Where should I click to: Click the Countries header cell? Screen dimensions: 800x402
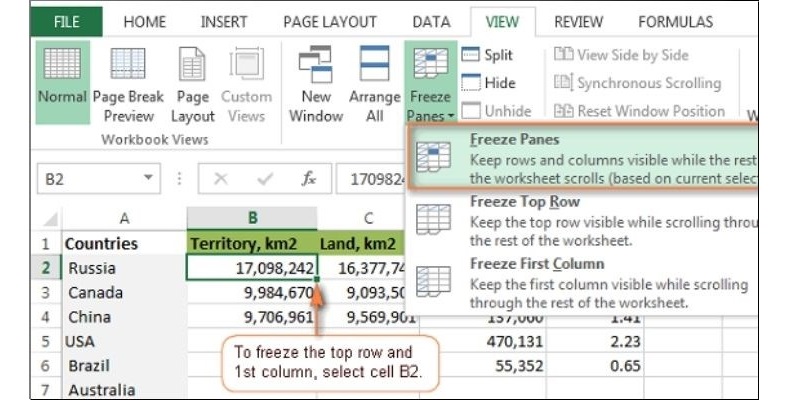124,243
